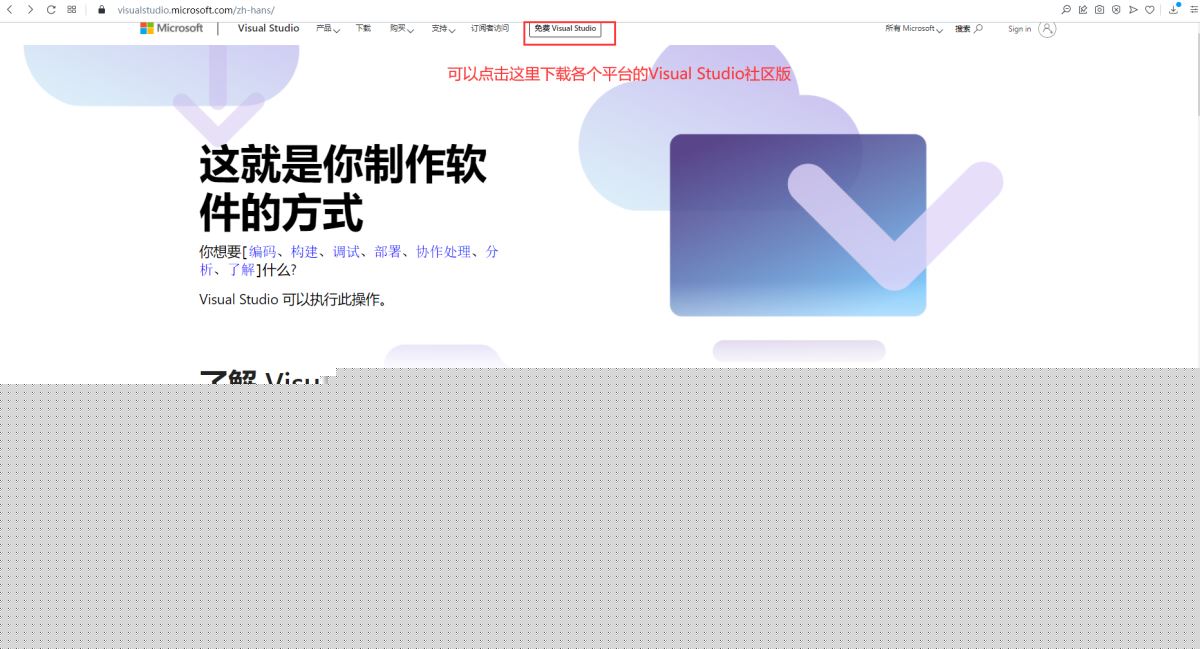
Task: Click the padlock site security icon
Action: pos(101,9)
